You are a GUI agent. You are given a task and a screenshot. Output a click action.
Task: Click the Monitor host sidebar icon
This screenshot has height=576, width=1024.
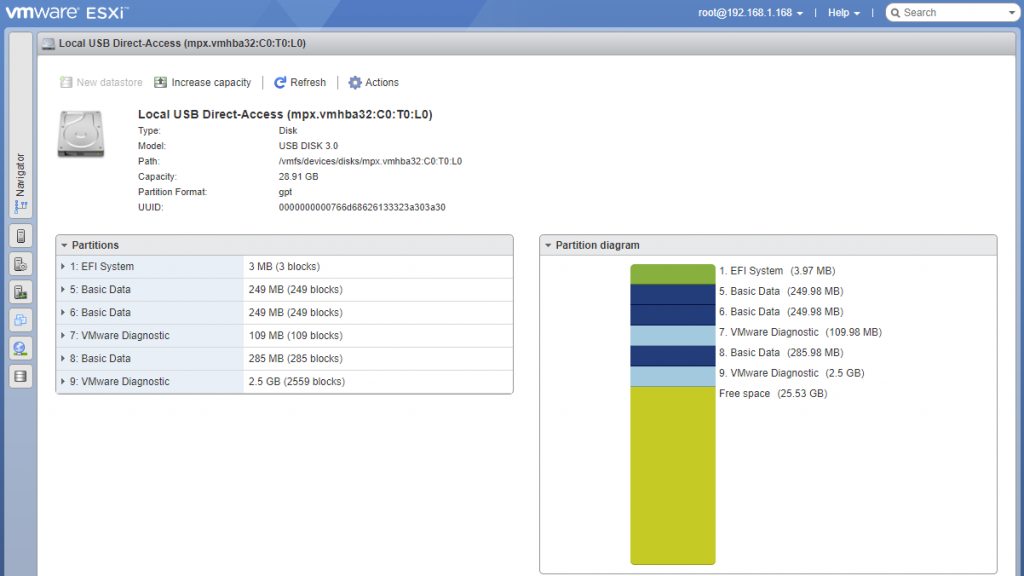tap(21, 292)
